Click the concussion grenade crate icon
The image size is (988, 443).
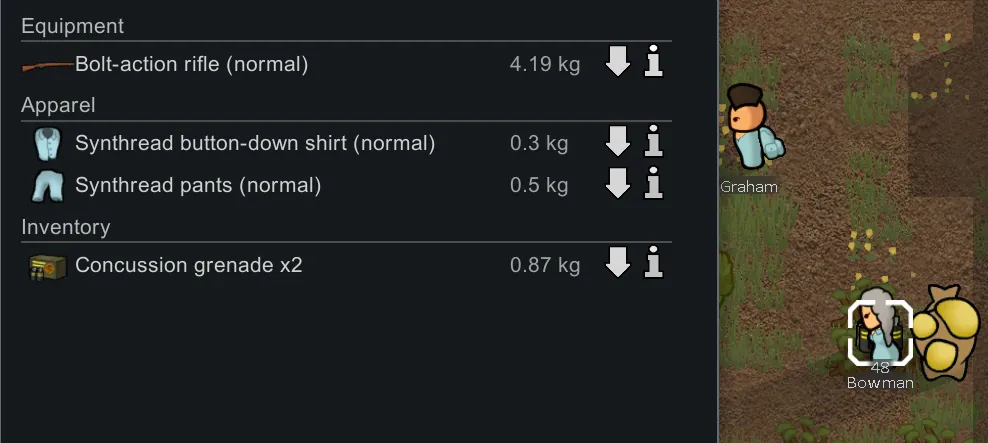[47, 266]
